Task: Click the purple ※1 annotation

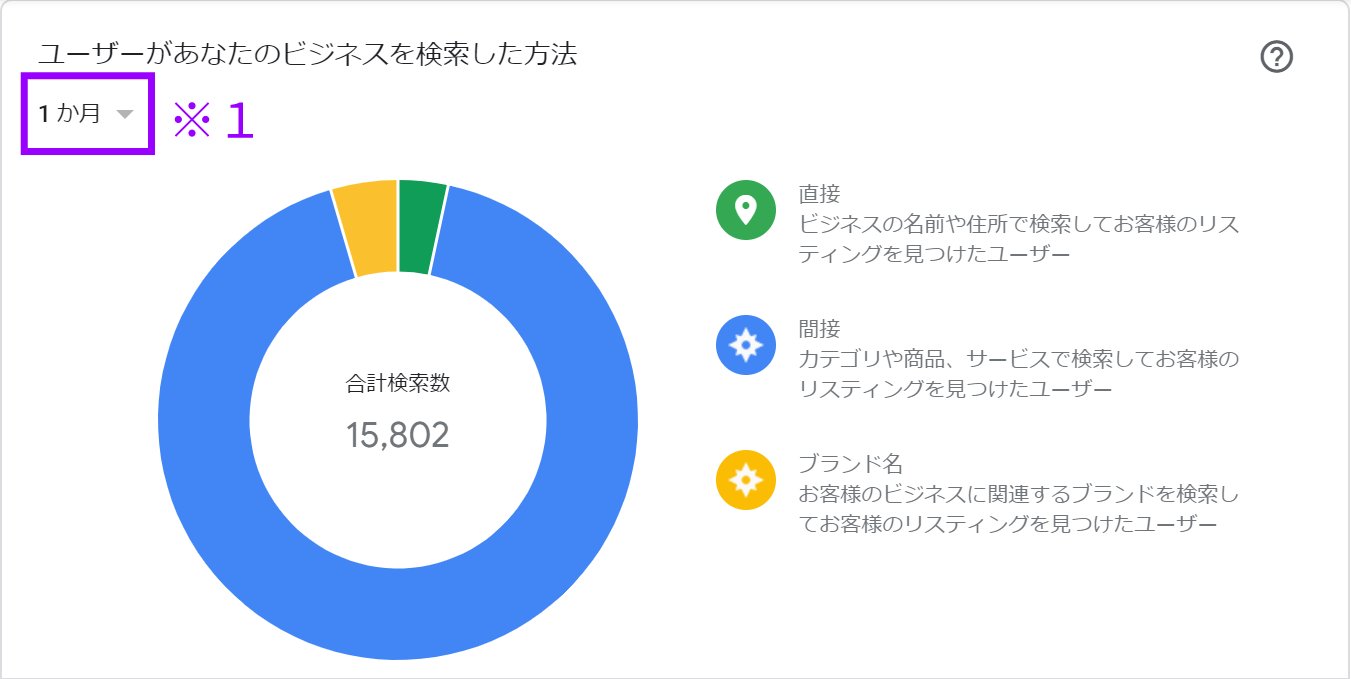Action: point(215,120)
